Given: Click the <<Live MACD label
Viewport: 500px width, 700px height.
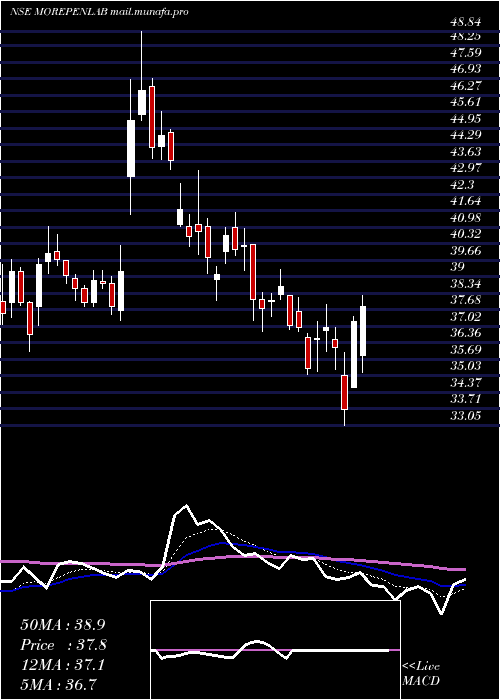Looking at the screenshot, I should pos(421,673).
